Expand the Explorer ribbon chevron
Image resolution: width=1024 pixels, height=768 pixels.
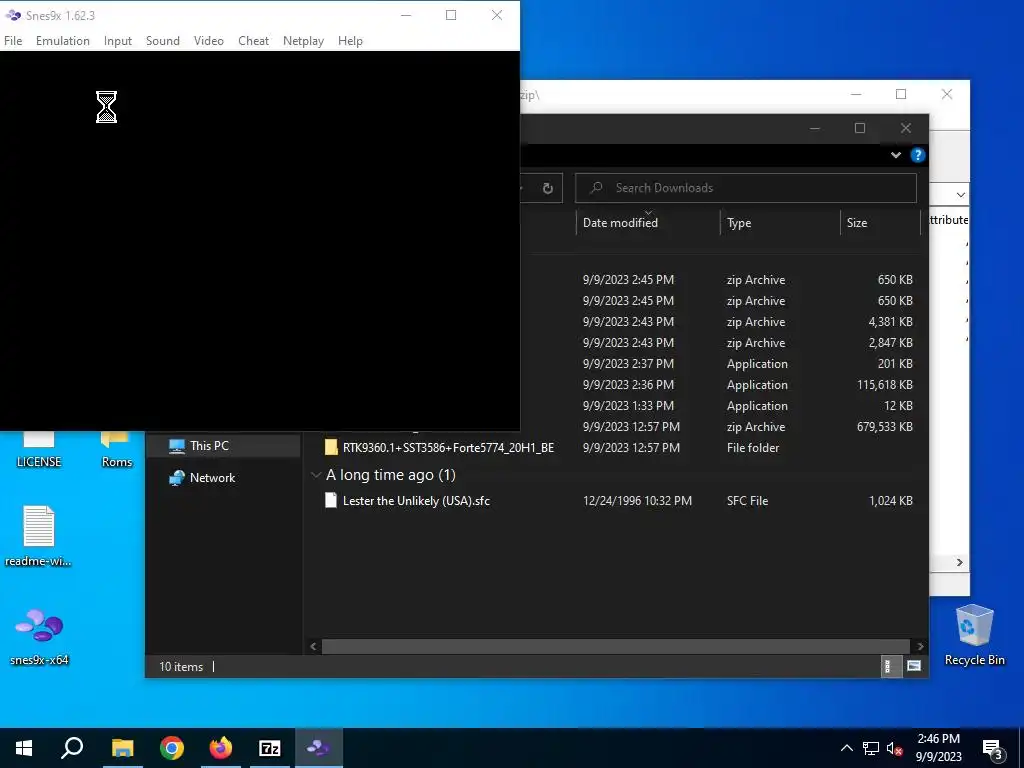click(896, 155)
